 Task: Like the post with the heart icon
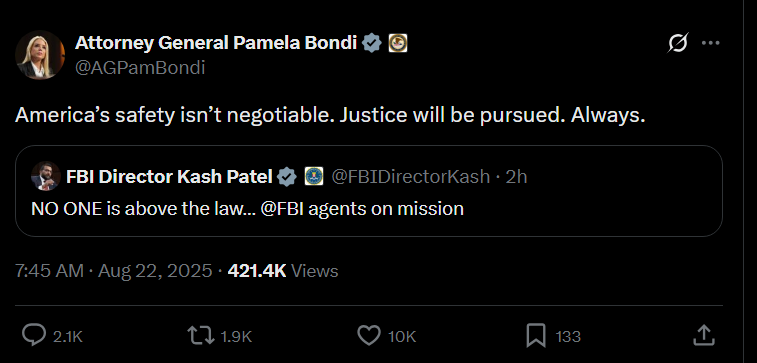(369, 336)
